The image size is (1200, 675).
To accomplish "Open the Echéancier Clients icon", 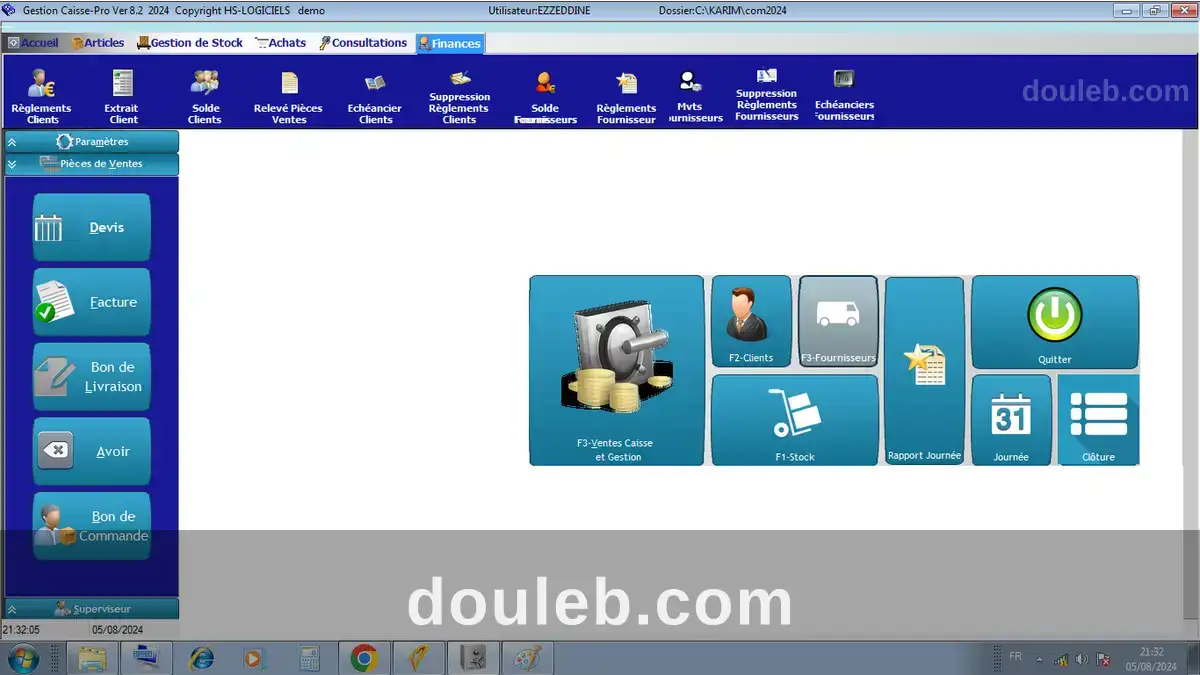I will click(375, 96).
